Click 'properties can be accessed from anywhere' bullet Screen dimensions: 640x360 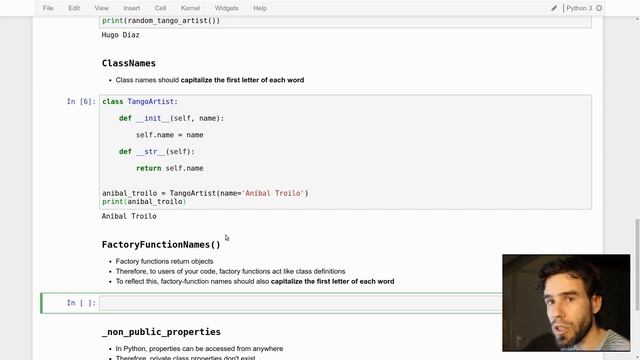coord(199,349)
